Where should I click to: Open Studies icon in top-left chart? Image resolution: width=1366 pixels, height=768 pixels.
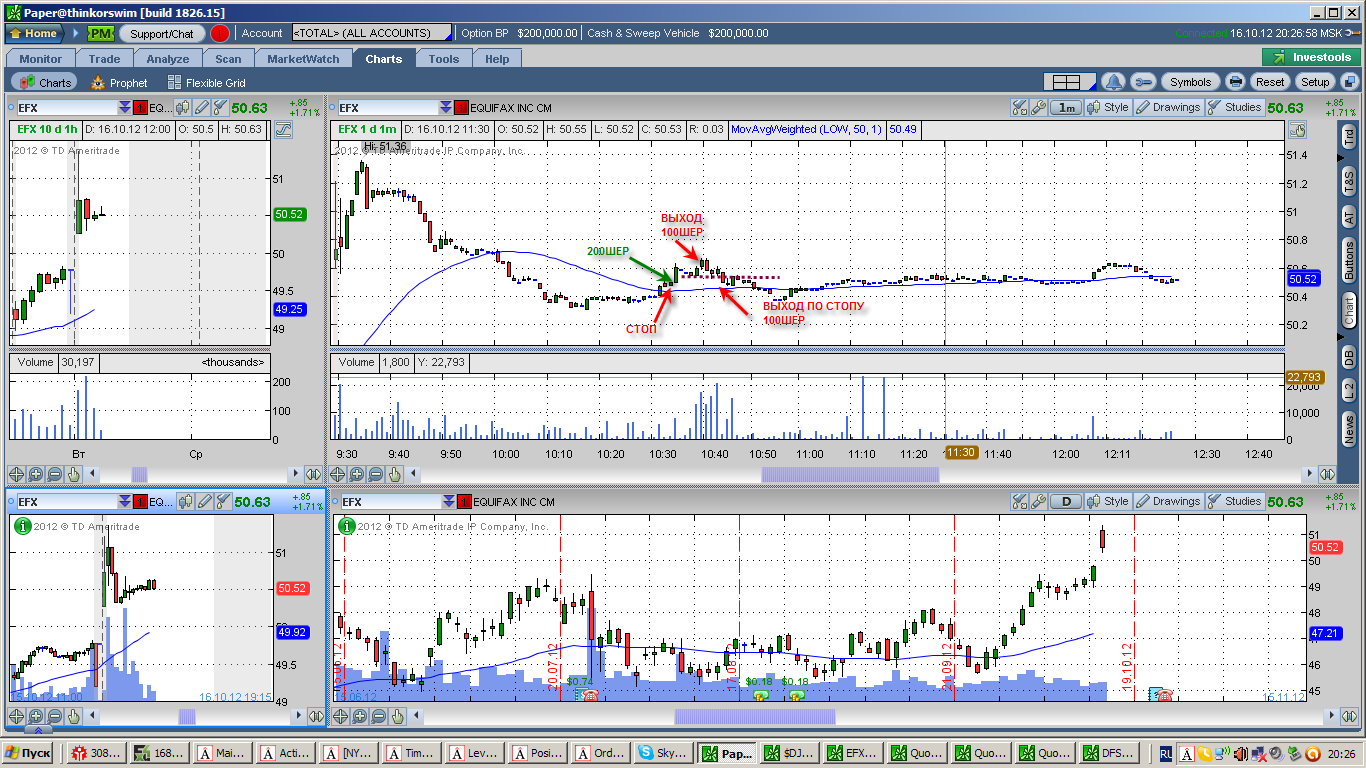[219, 108]
